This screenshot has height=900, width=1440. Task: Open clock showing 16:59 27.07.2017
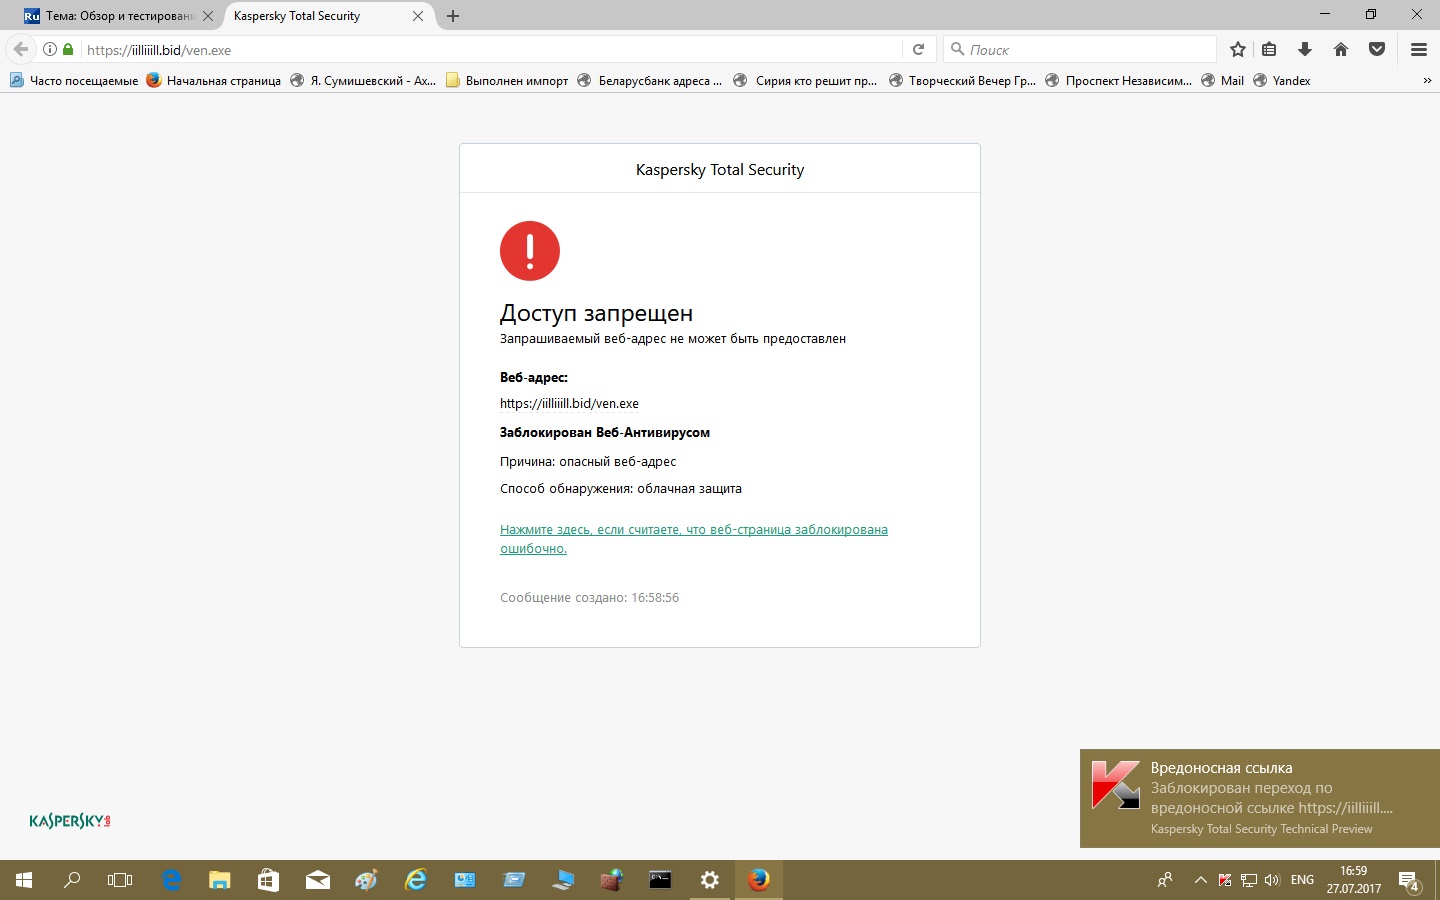point(1354,880)
